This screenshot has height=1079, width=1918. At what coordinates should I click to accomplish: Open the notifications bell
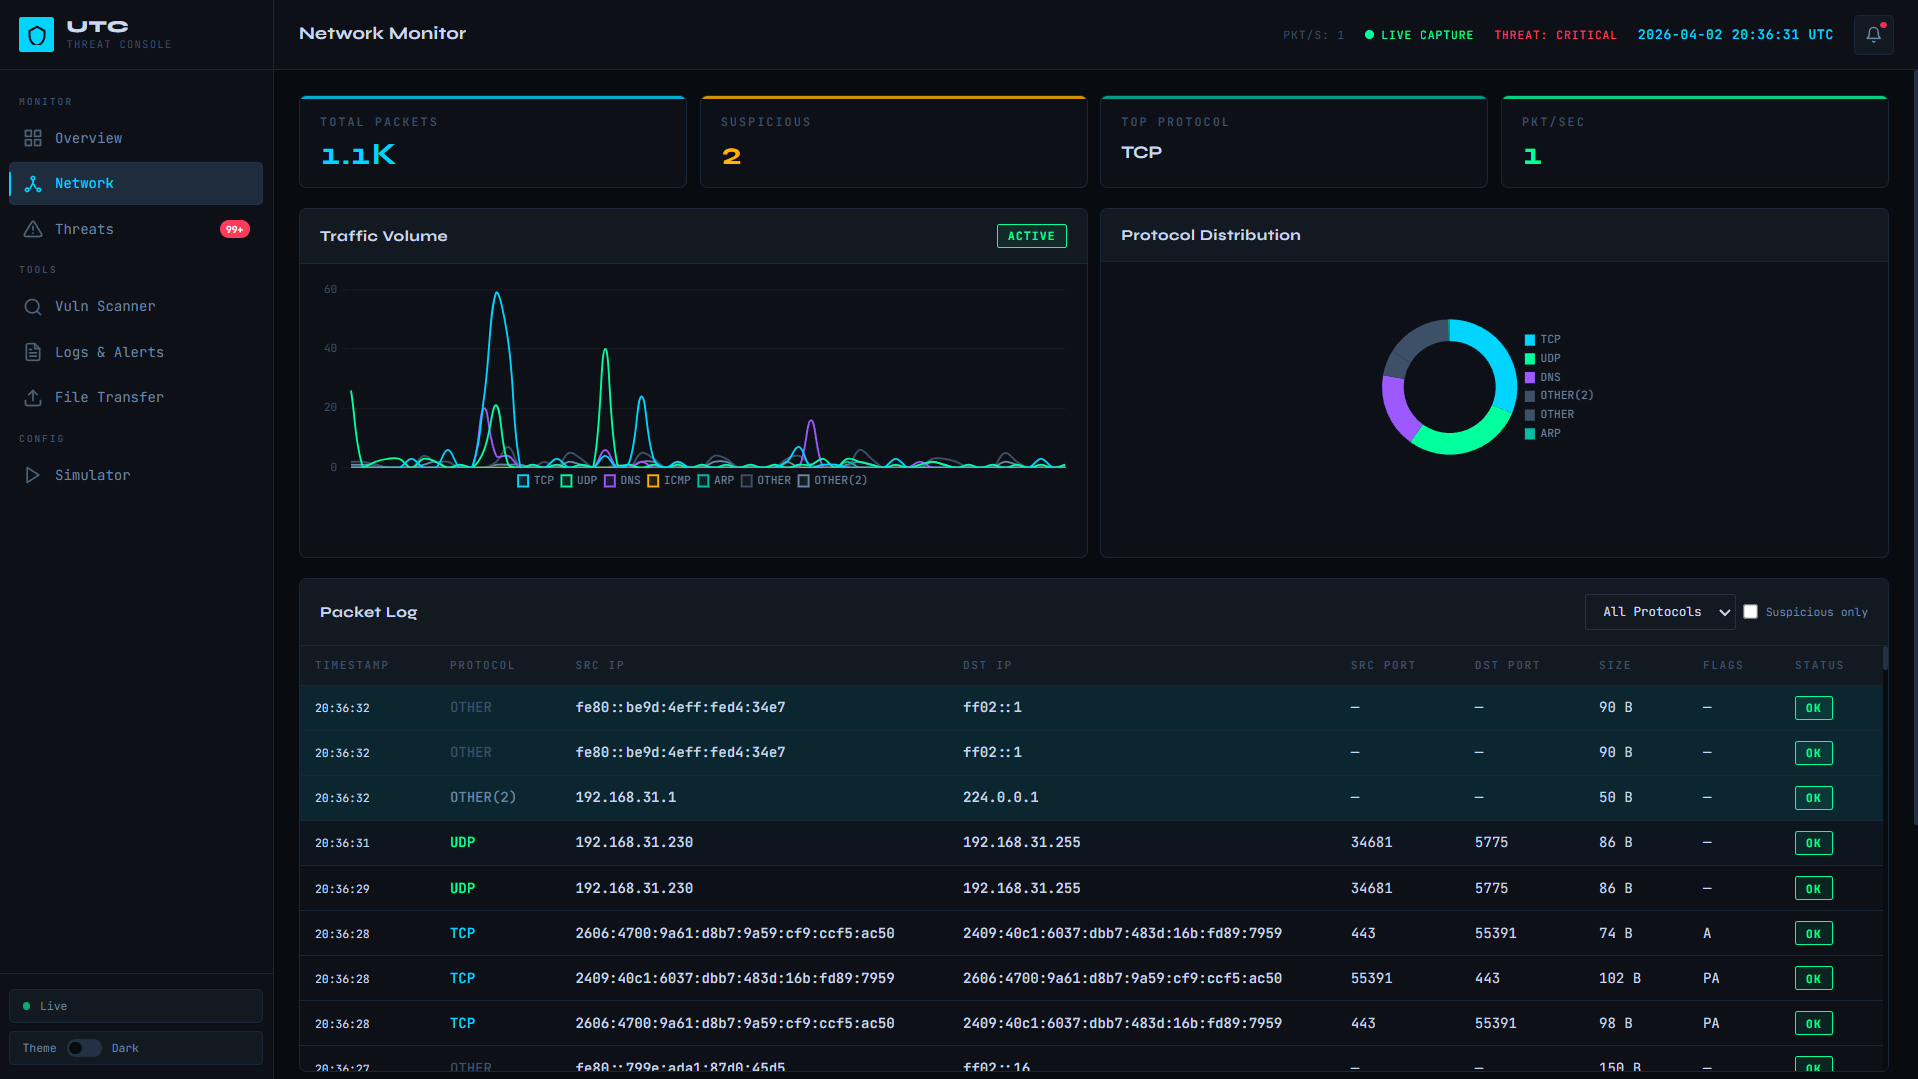[x=1873, y=35]
